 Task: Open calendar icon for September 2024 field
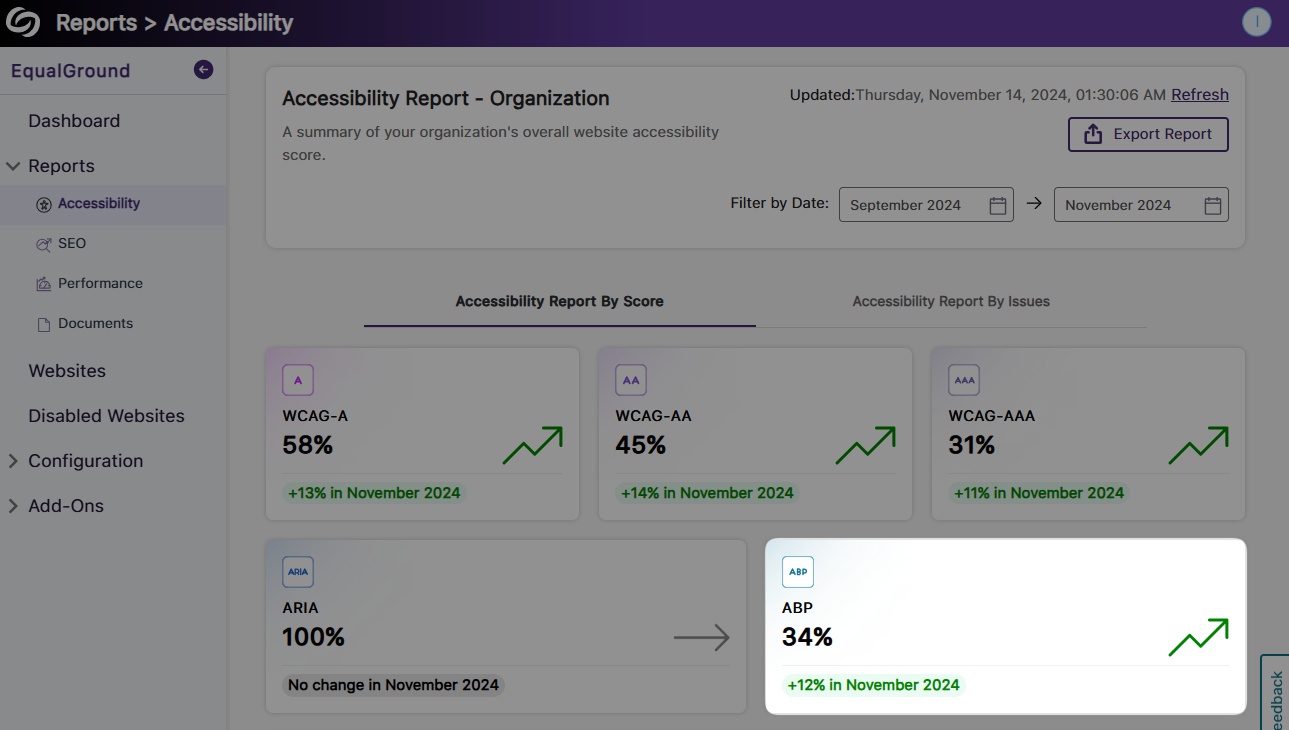pyautogui.click(x=997, y=205)
